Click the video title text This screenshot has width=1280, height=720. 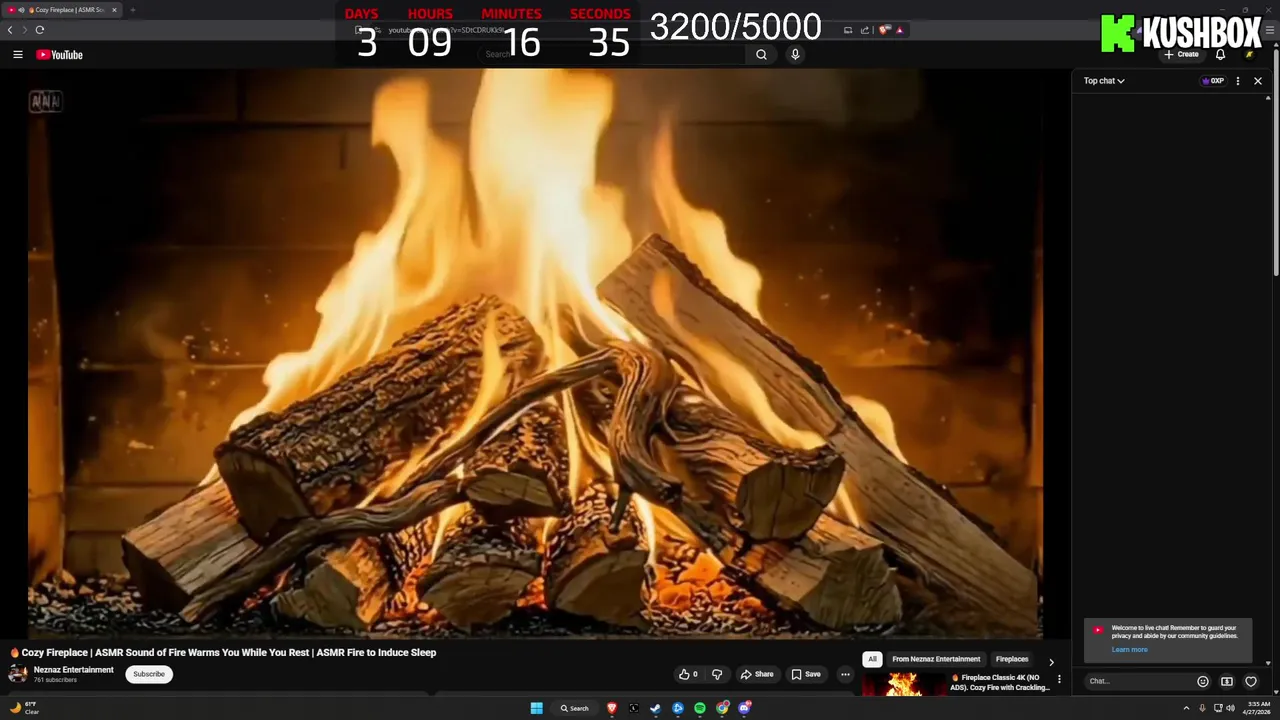click(x=223, y=652)
